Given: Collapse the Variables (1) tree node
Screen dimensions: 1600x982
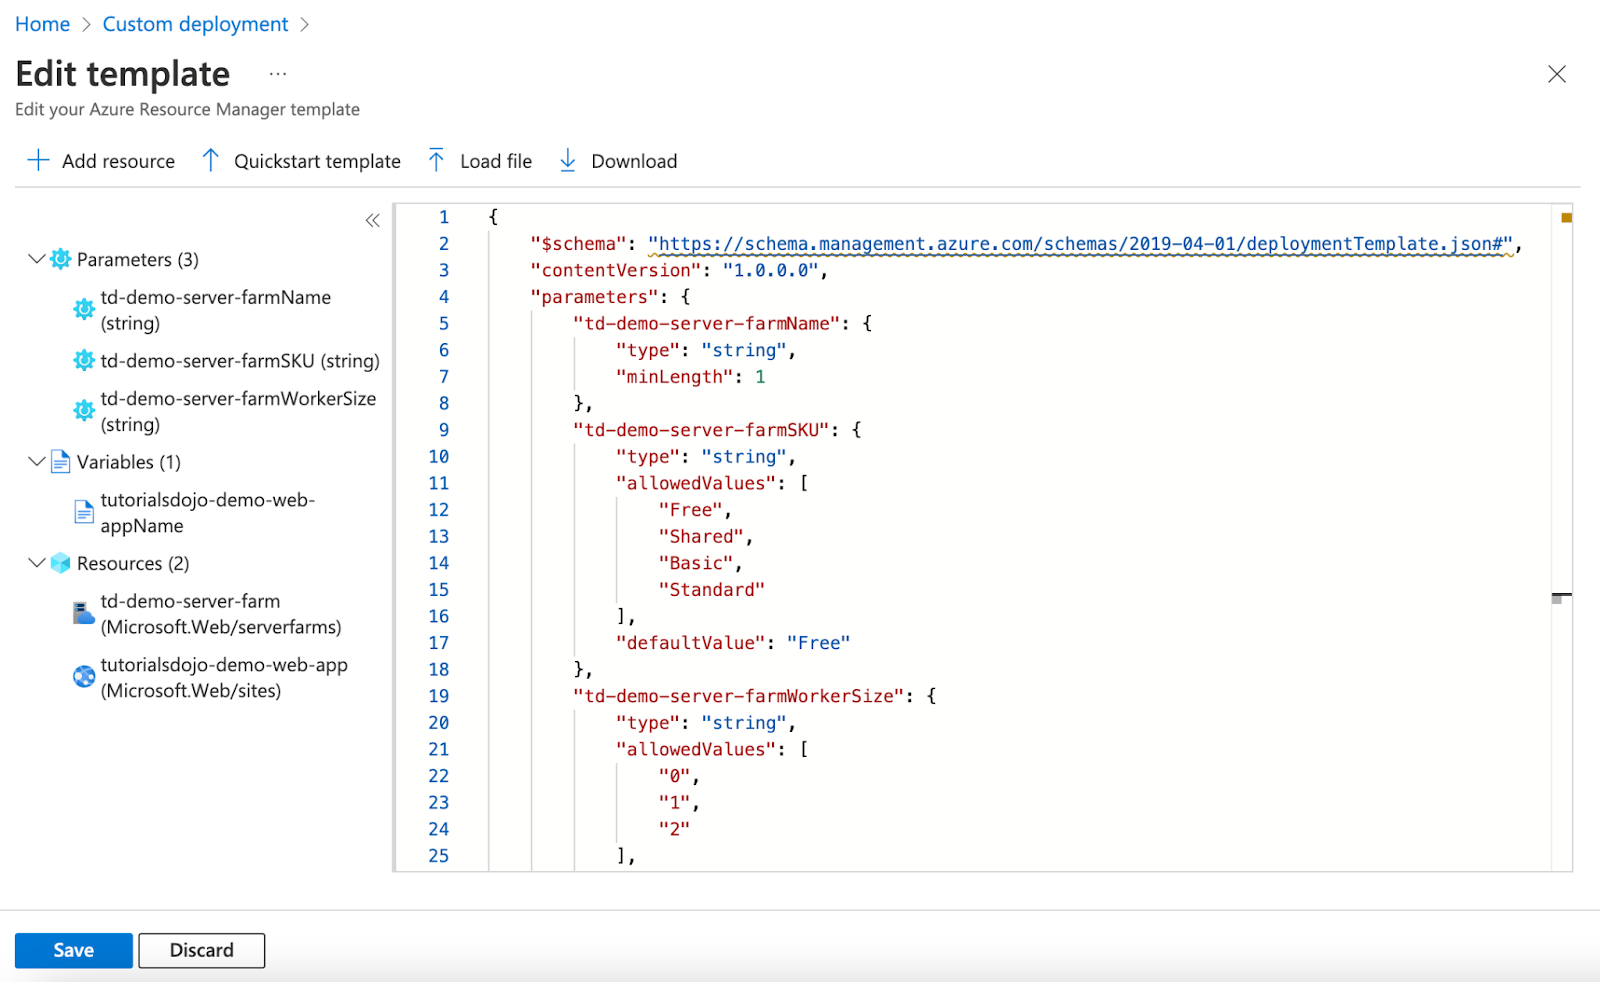Looking at the screenshot, I should [x=36, y=462].
